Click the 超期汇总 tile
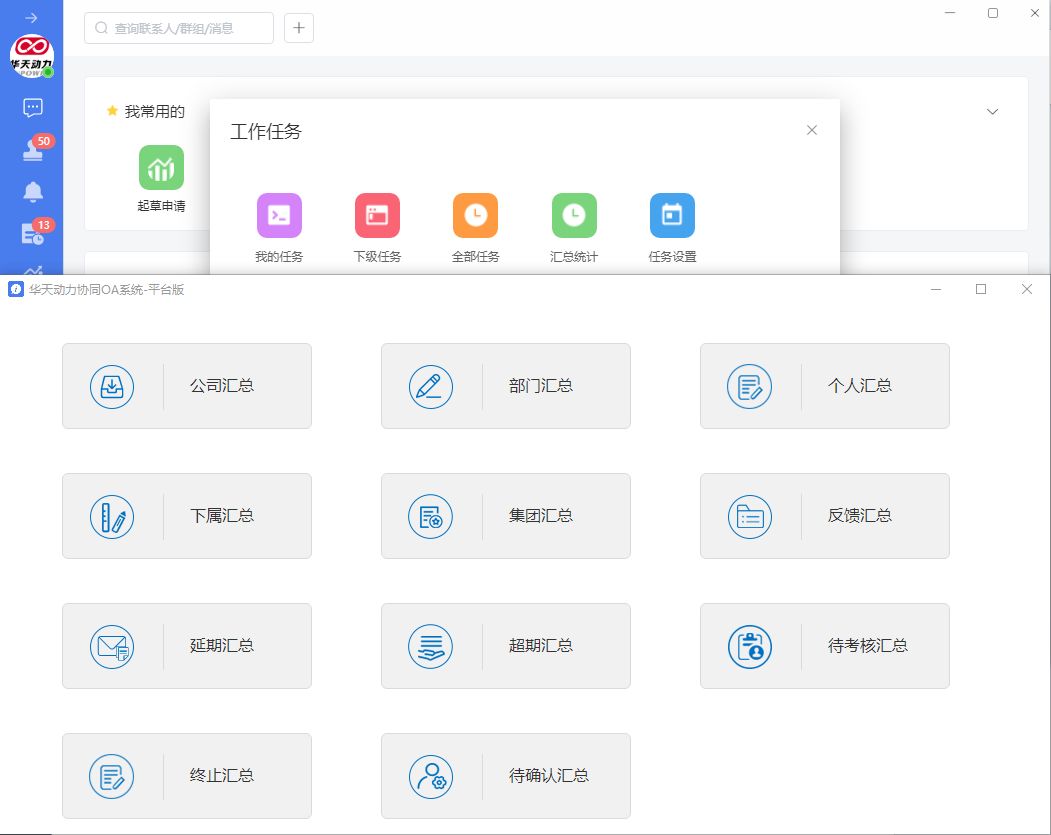This screenshot has width=1051, height=835. pos(506,646)
